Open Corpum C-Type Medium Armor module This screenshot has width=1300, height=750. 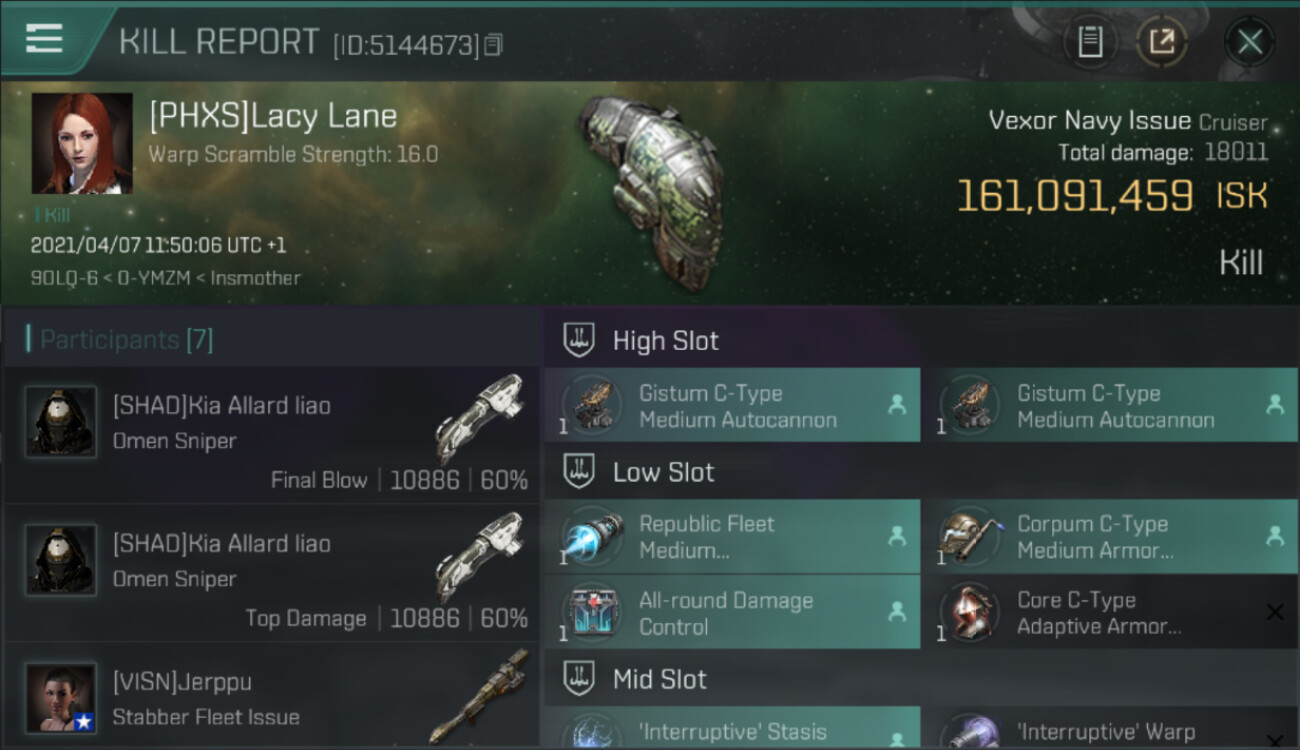click(1110, 537)
